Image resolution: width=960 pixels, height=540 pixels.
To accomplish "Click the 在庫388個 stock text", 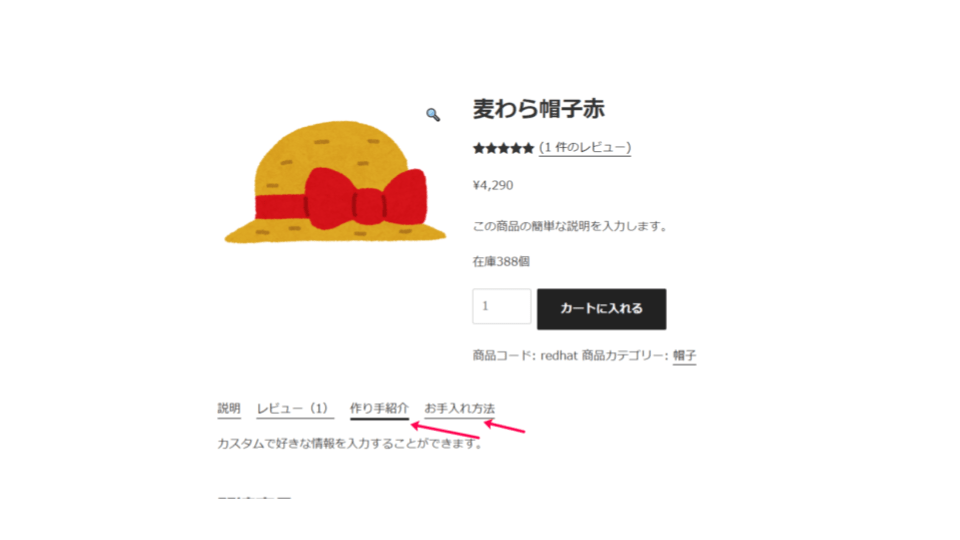I will click(x=501, y=261).
